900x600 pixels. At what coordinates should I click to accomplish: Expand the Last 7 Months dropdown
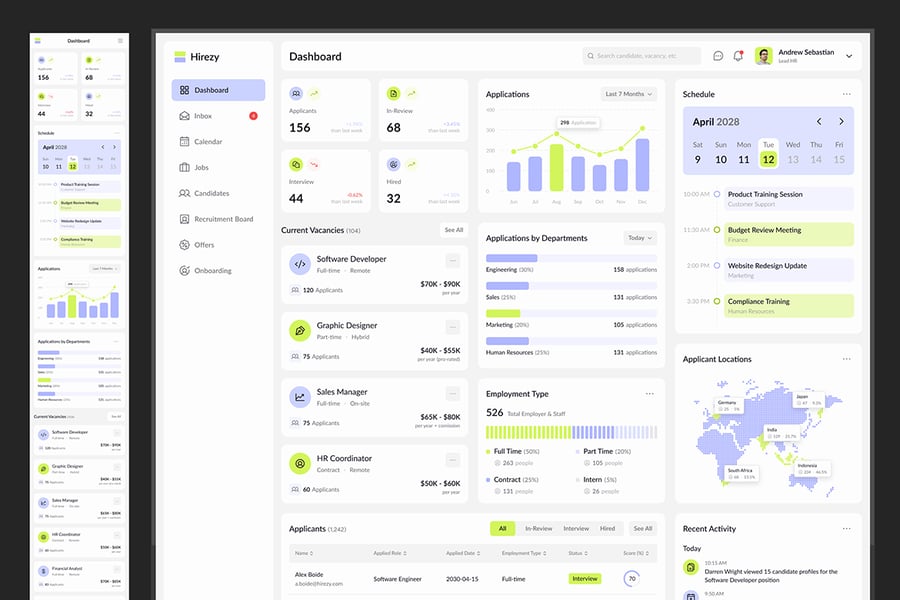[629, 94]
